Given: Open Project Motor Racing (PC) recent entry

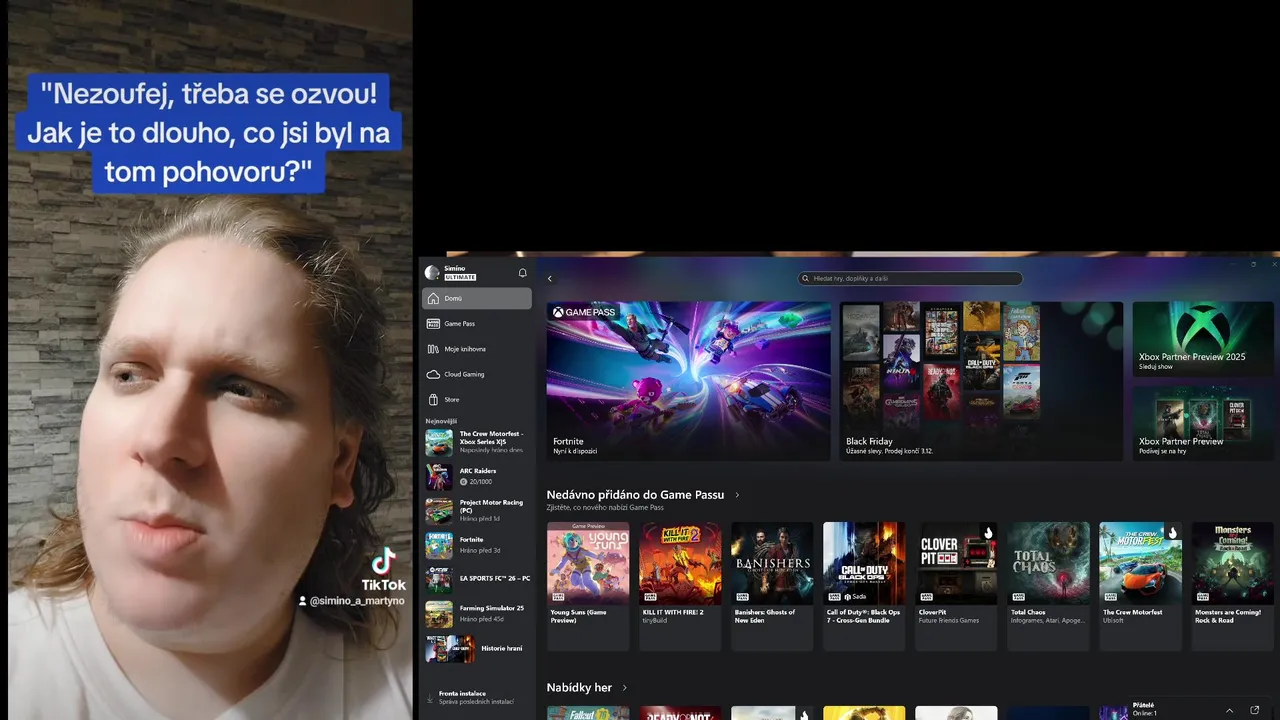Looking at the screenshot, I should coord(478,511).
